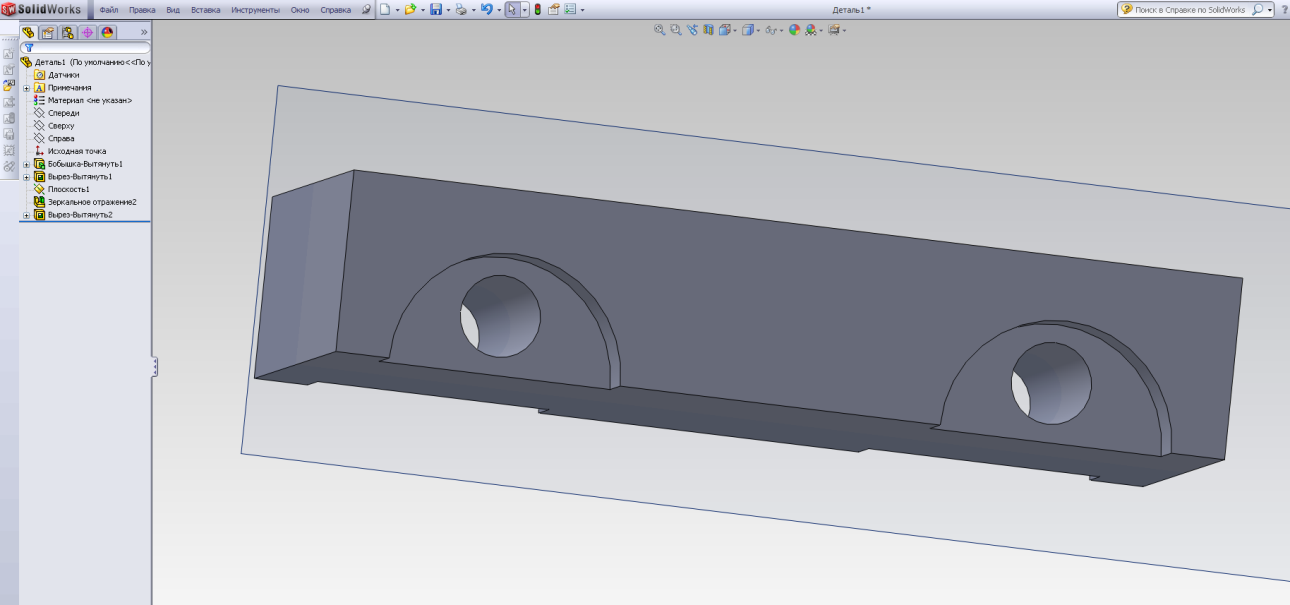Click the Undo arrow icon
Image resolution: width=1290 pixels, height=605 pixels.
(x=486, y=9)
